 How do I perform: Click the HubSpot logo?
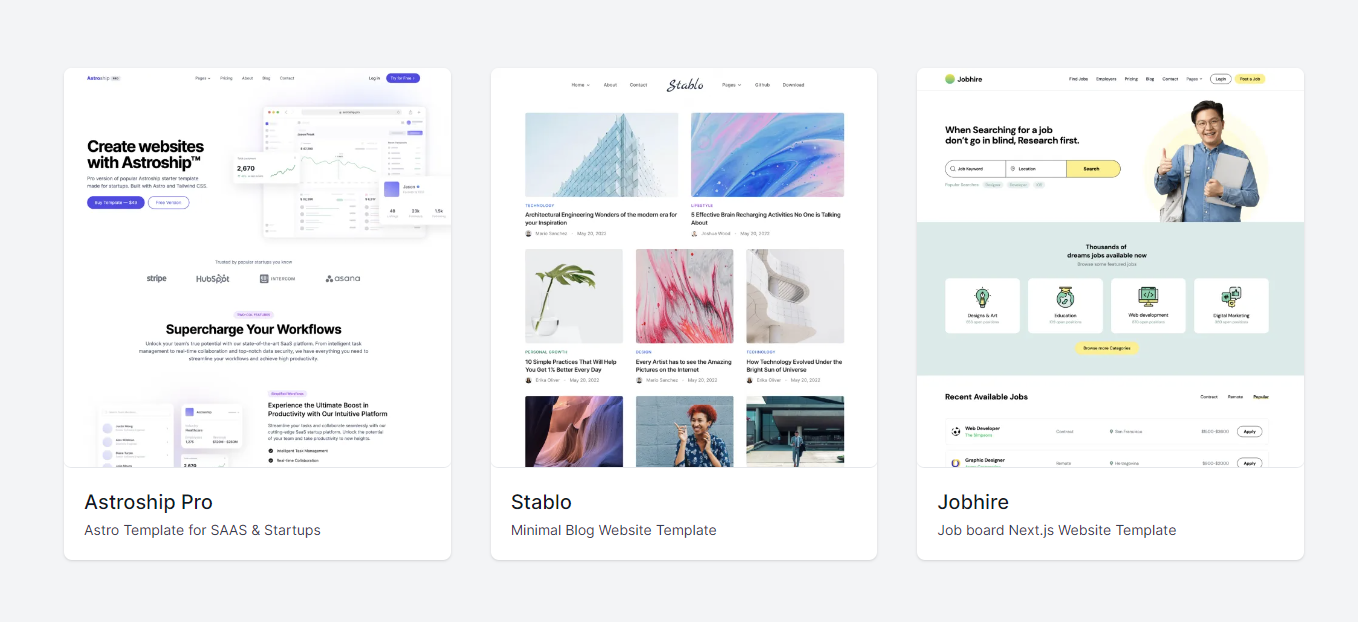(213, 278)
